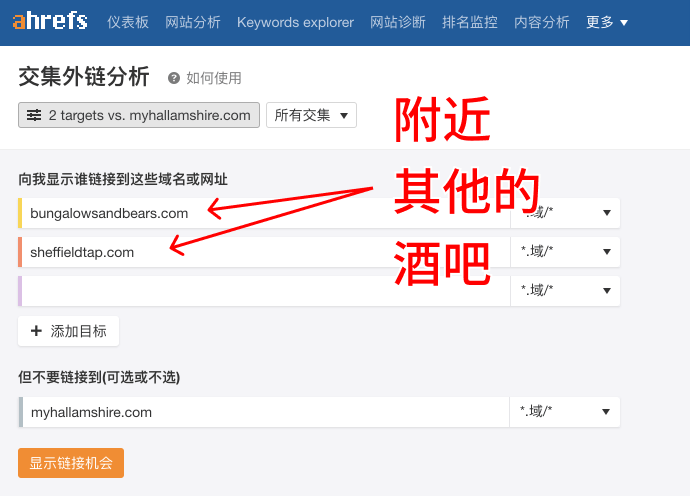Open the 如何使用 help link
Viewport: 690px width, 496px height.
click(214, 78)
